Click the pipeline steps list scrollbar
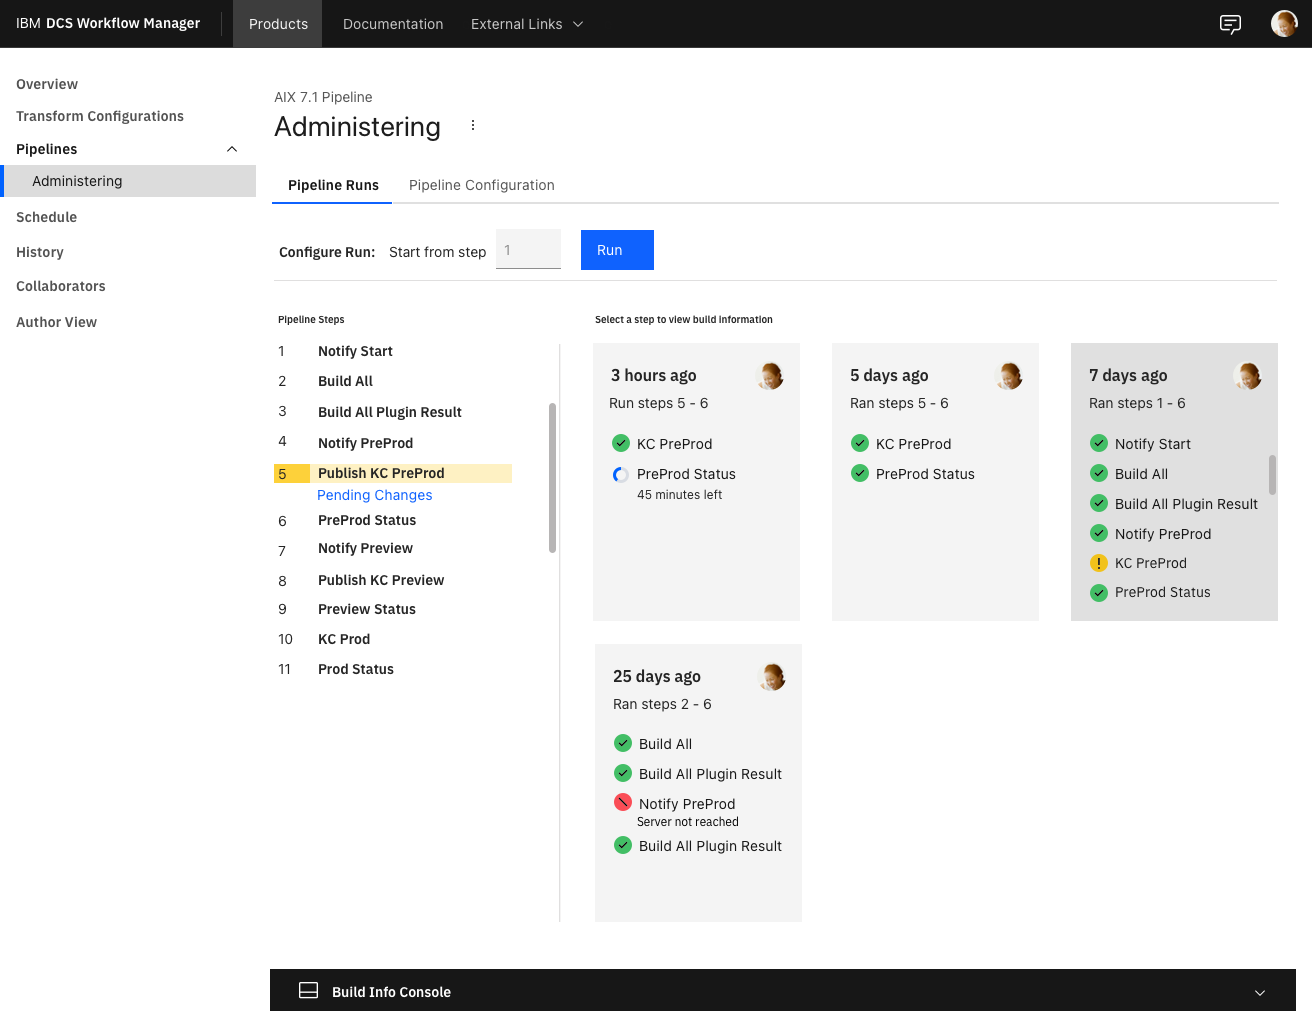The image size is (1312, 1011). 552,478
